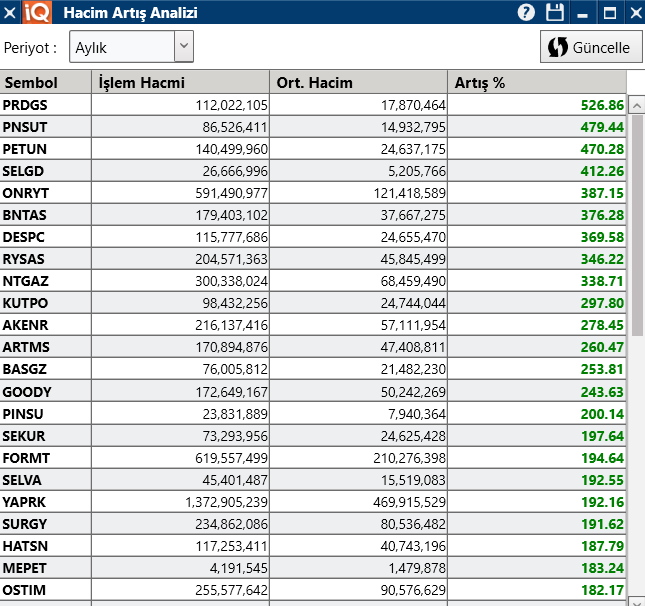
Task: Click the vertical scrollbar thumb
Action: coord(637,225)
